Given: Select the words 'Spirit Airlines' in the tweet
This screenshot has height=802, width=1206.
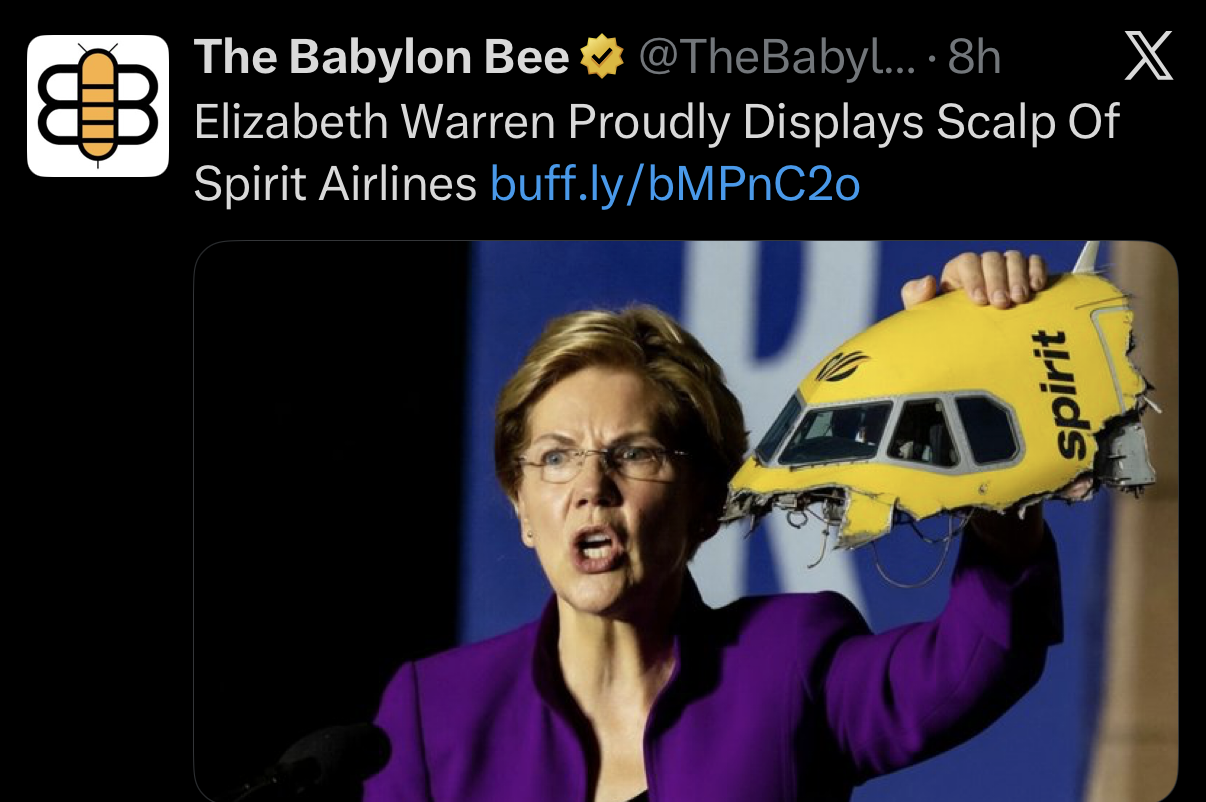Looking at the screenshot, I should coord(335,183).
